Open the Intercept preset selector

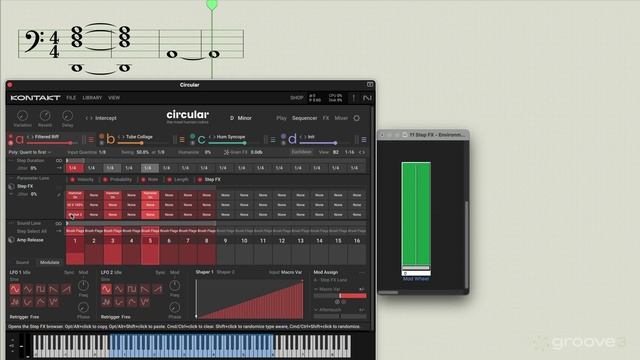(106, 118)
